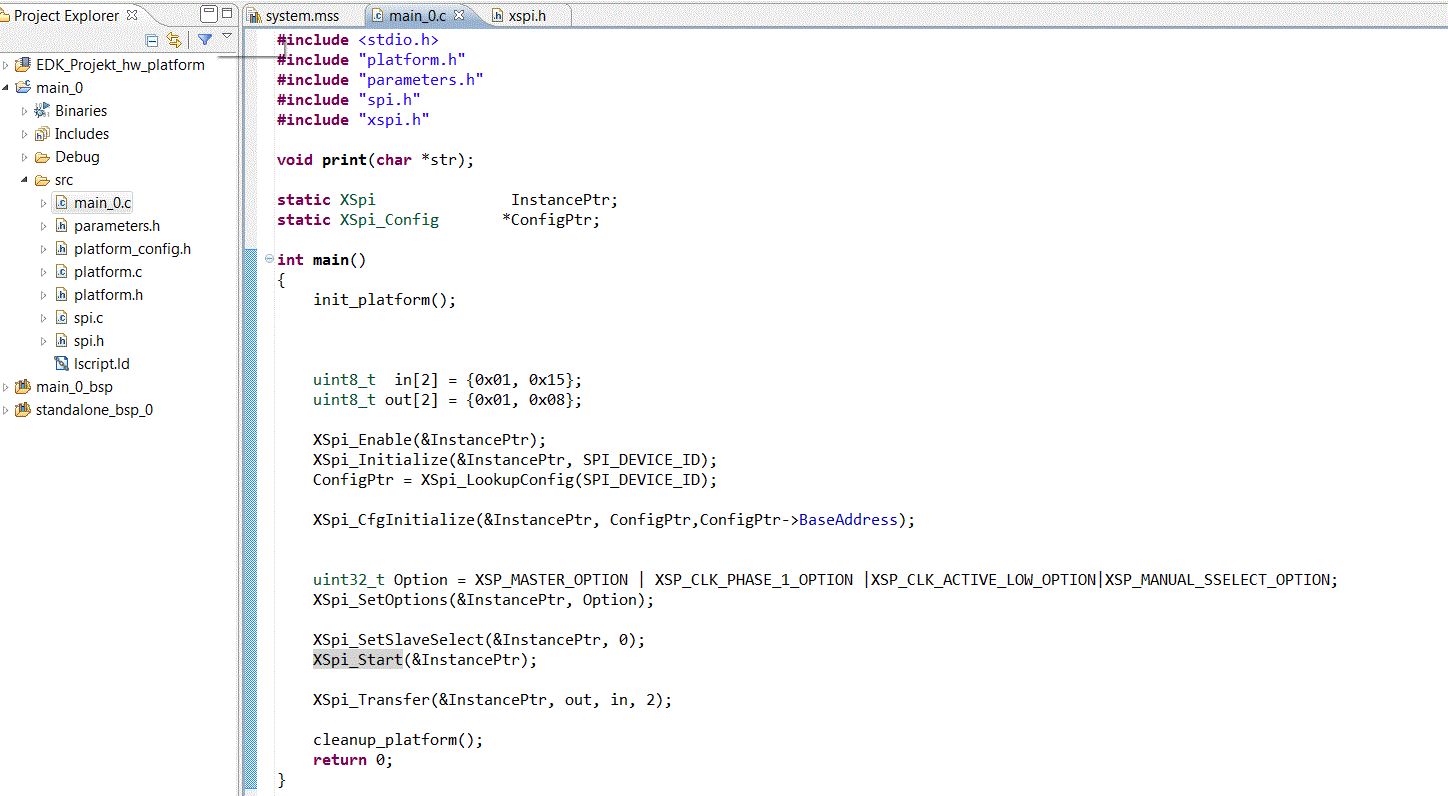Close the main_0.c editor tab
The width and height of the screenshot is (1448, 796).
459,16
